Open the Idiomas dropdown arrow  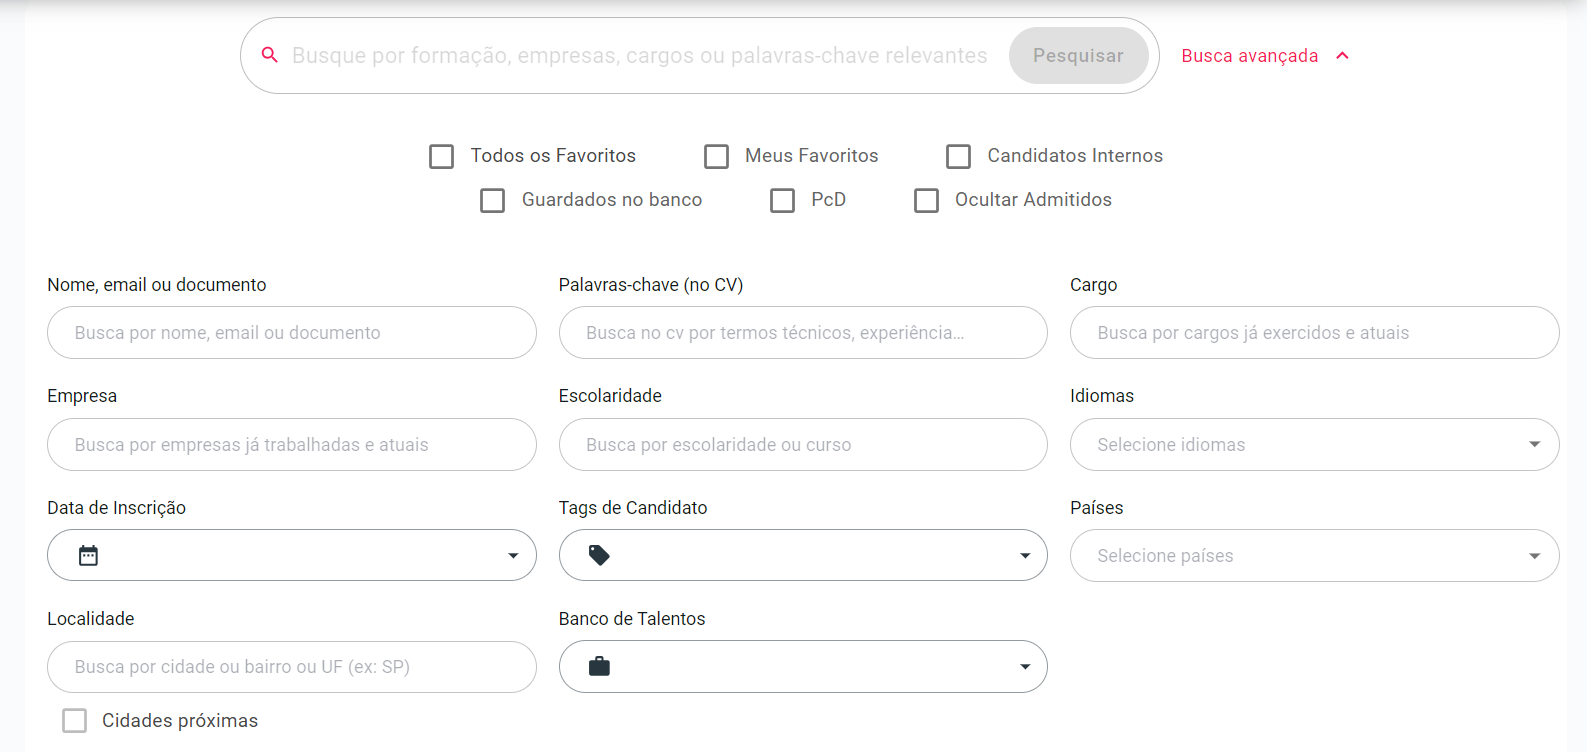pyautogui.click(x=1534, y=445)
